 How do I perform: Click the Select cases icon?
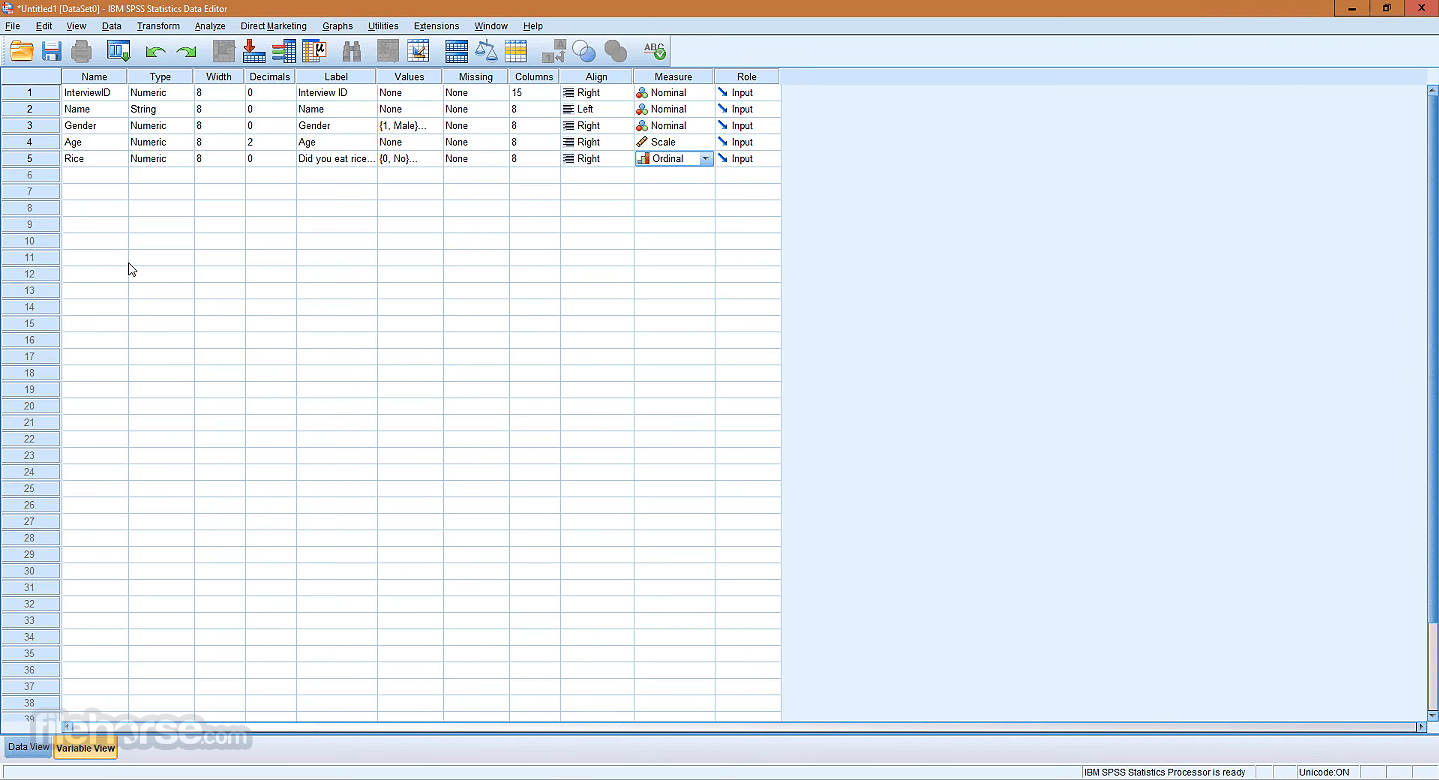pos(516,51)
